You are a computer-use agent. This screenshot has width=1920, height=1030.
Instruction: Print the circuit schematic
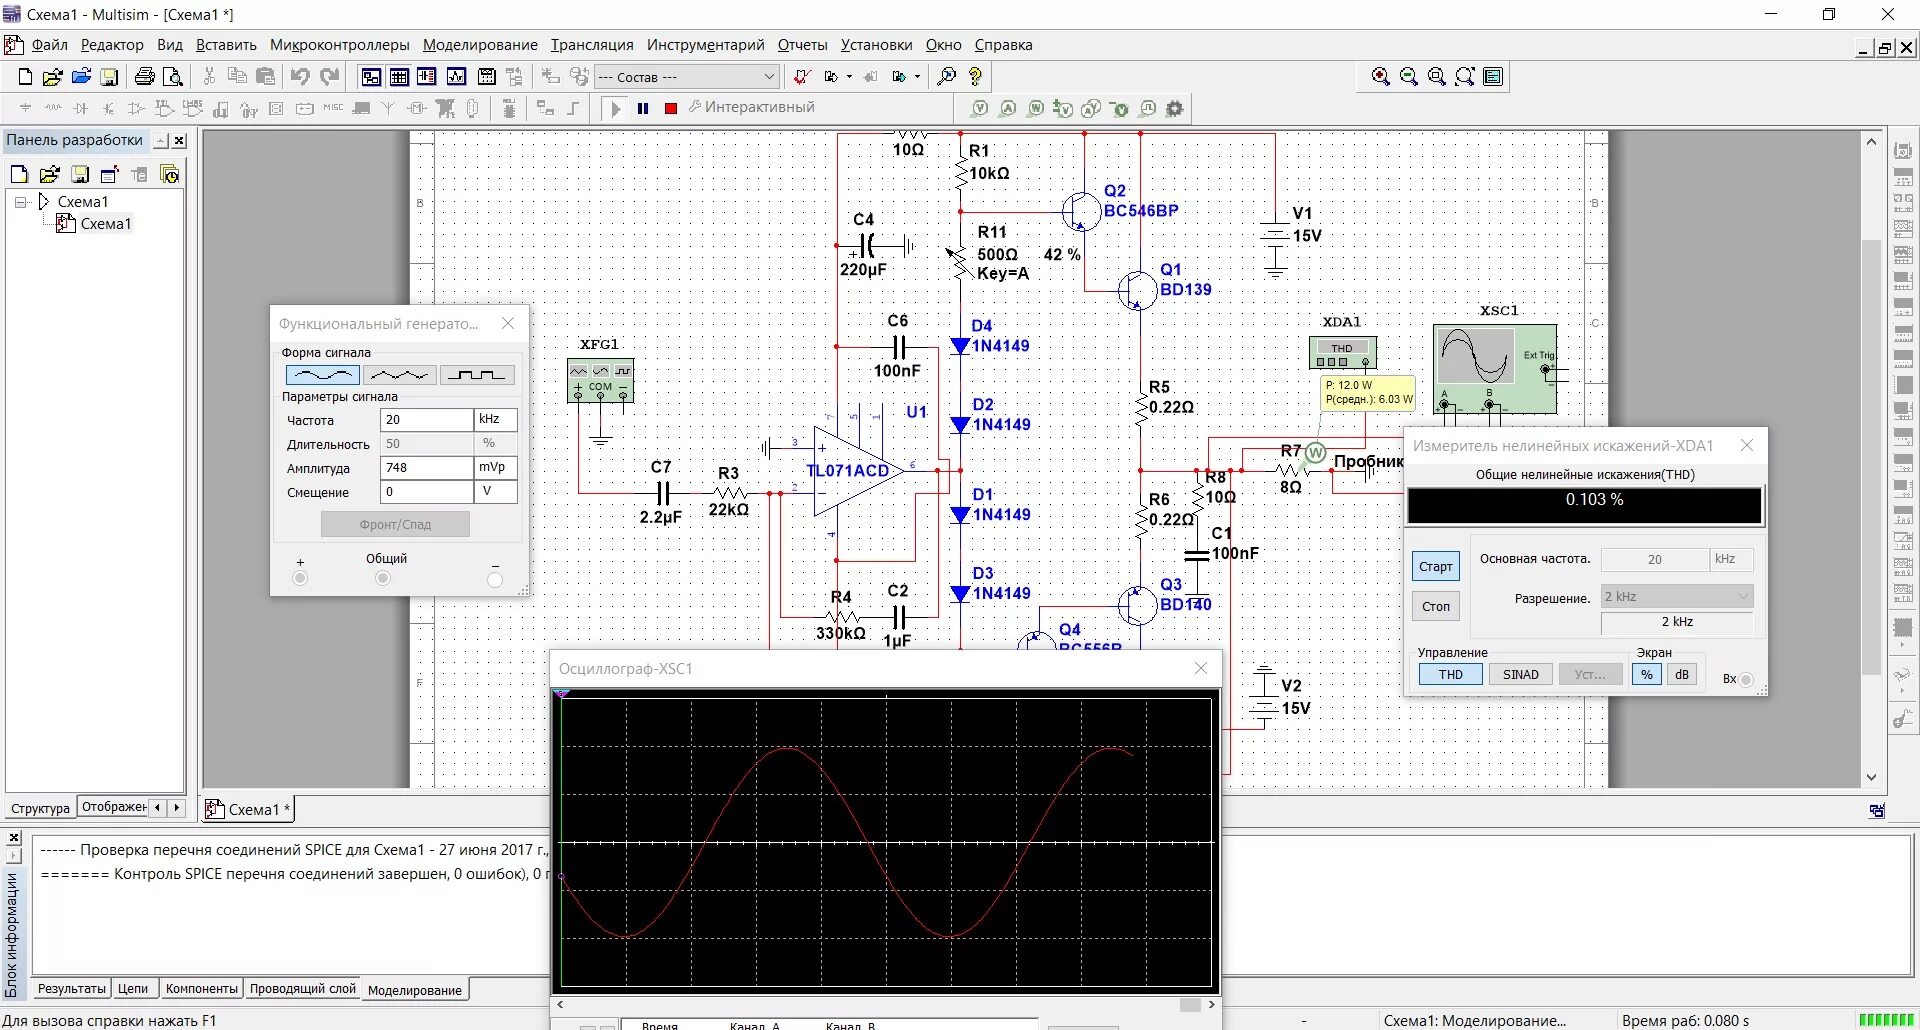pos(145,77)
